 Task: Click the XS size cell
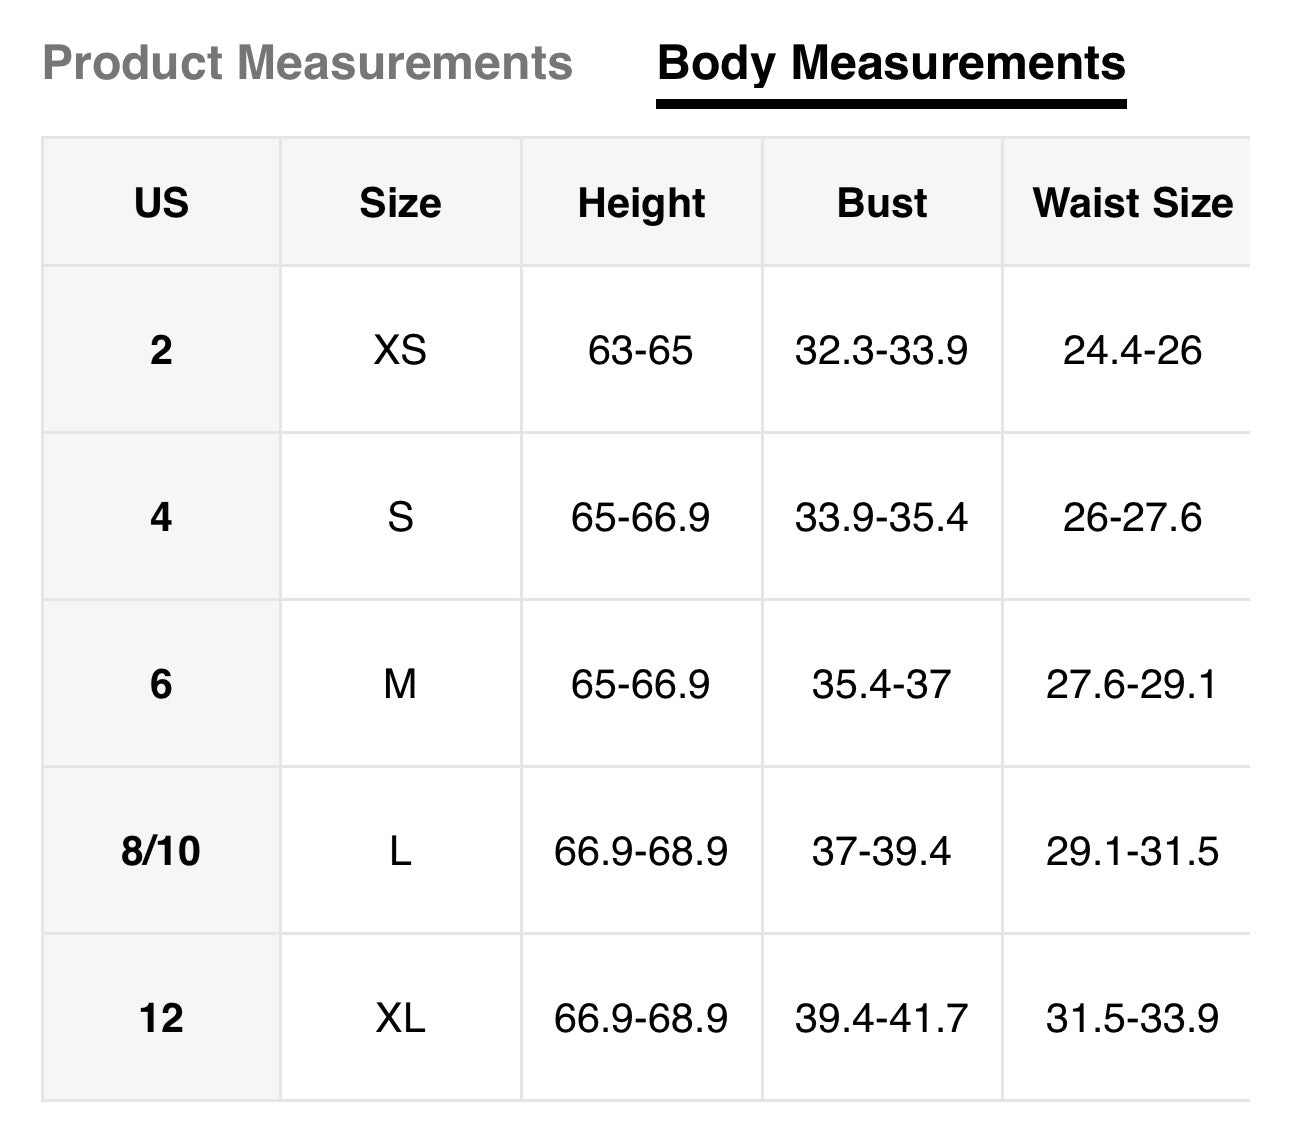(400, 350)
